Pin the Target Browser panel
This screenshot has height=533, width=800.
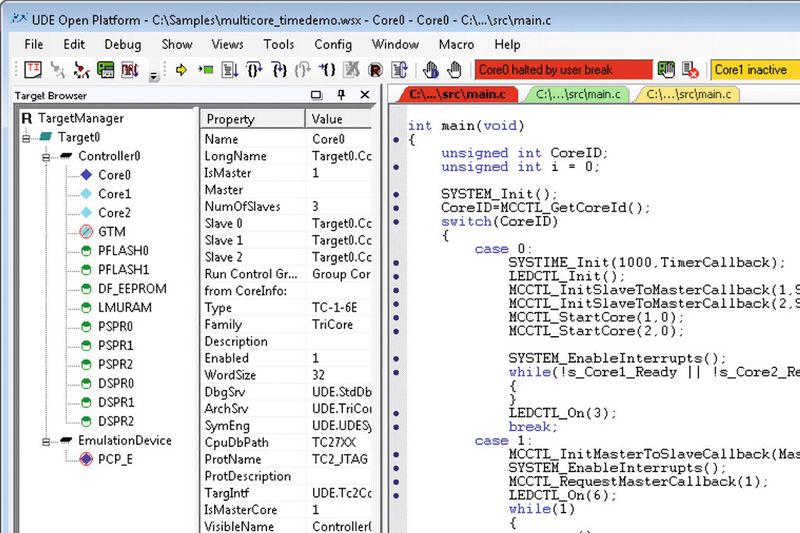click(341, 95)
